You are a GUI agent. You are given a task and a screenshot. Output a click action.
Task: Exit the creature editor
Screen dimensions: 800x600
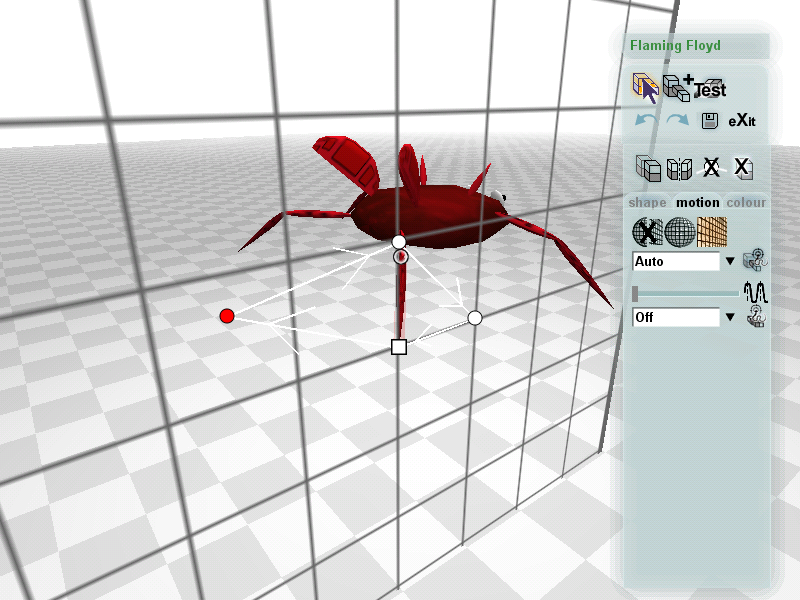coord(742,121)
